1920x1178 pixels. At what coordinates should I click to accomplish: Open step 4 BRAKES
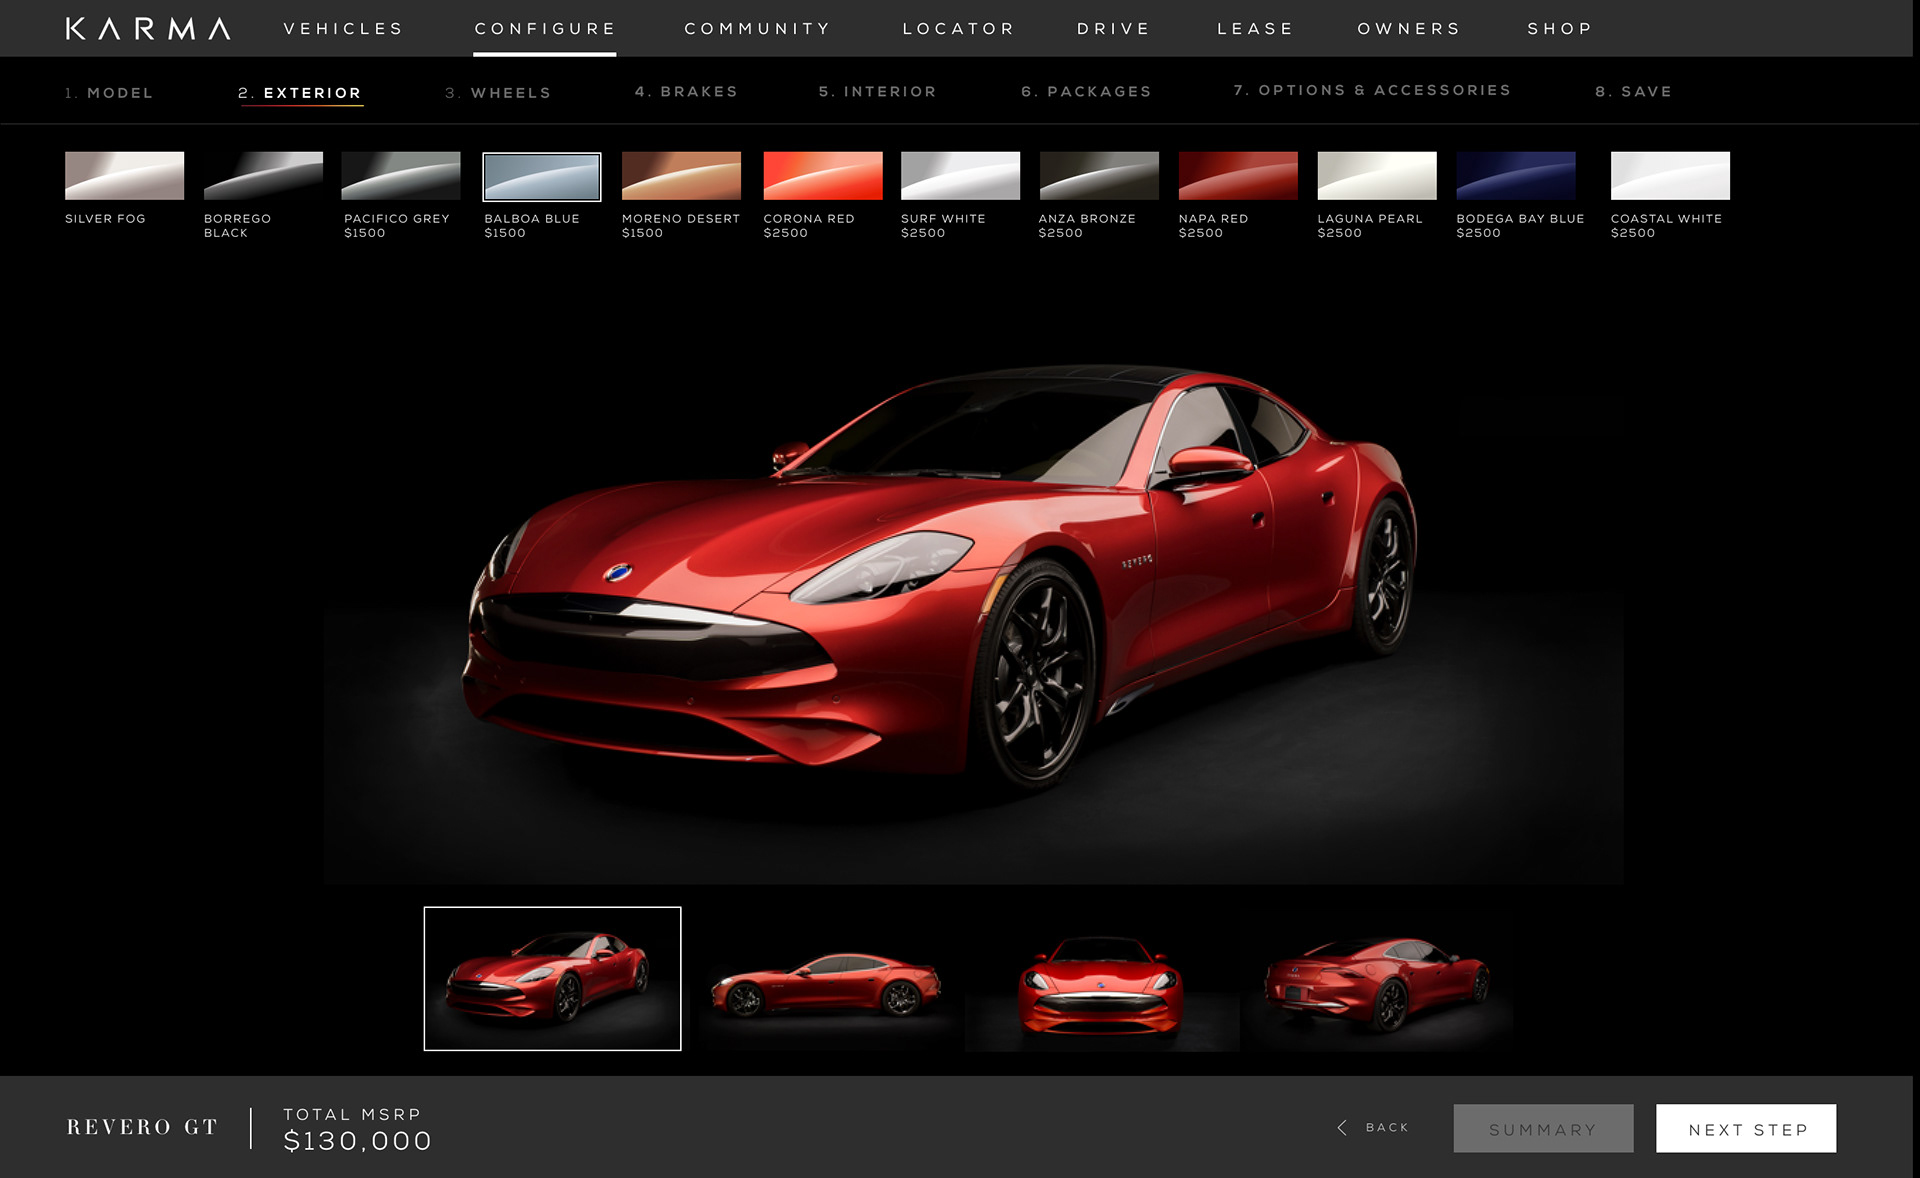point(686,91)
